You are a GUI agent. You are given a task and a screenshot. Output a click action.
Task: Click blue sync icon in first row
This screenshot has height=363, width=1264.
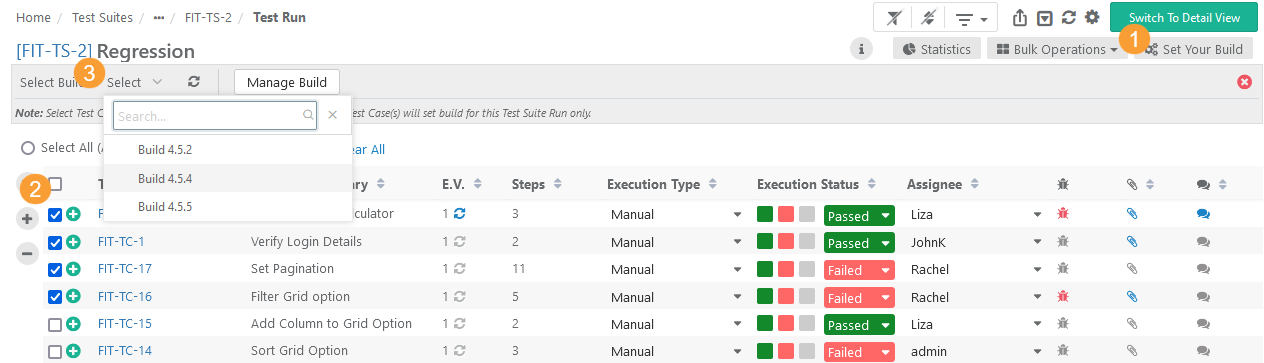pos(460,214)
